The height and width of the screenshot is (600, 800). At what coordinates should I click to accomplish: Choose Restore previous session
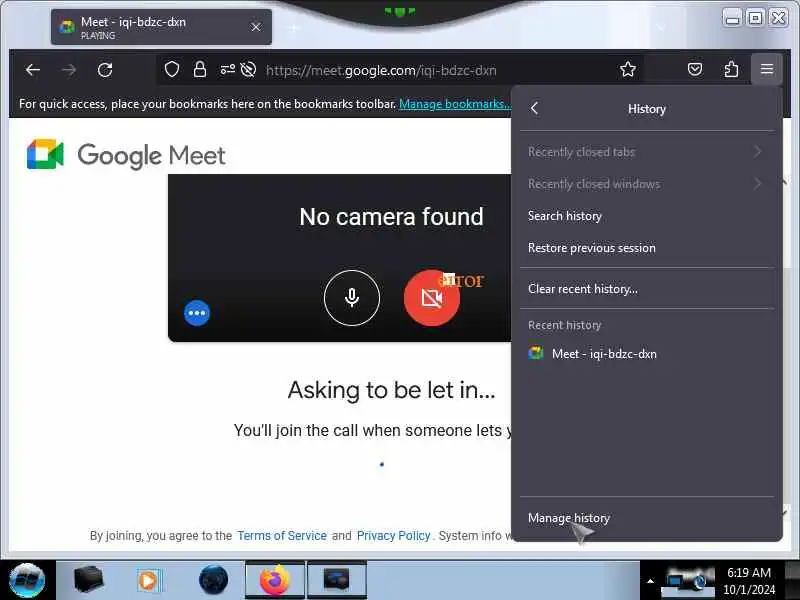coord(646,248)
